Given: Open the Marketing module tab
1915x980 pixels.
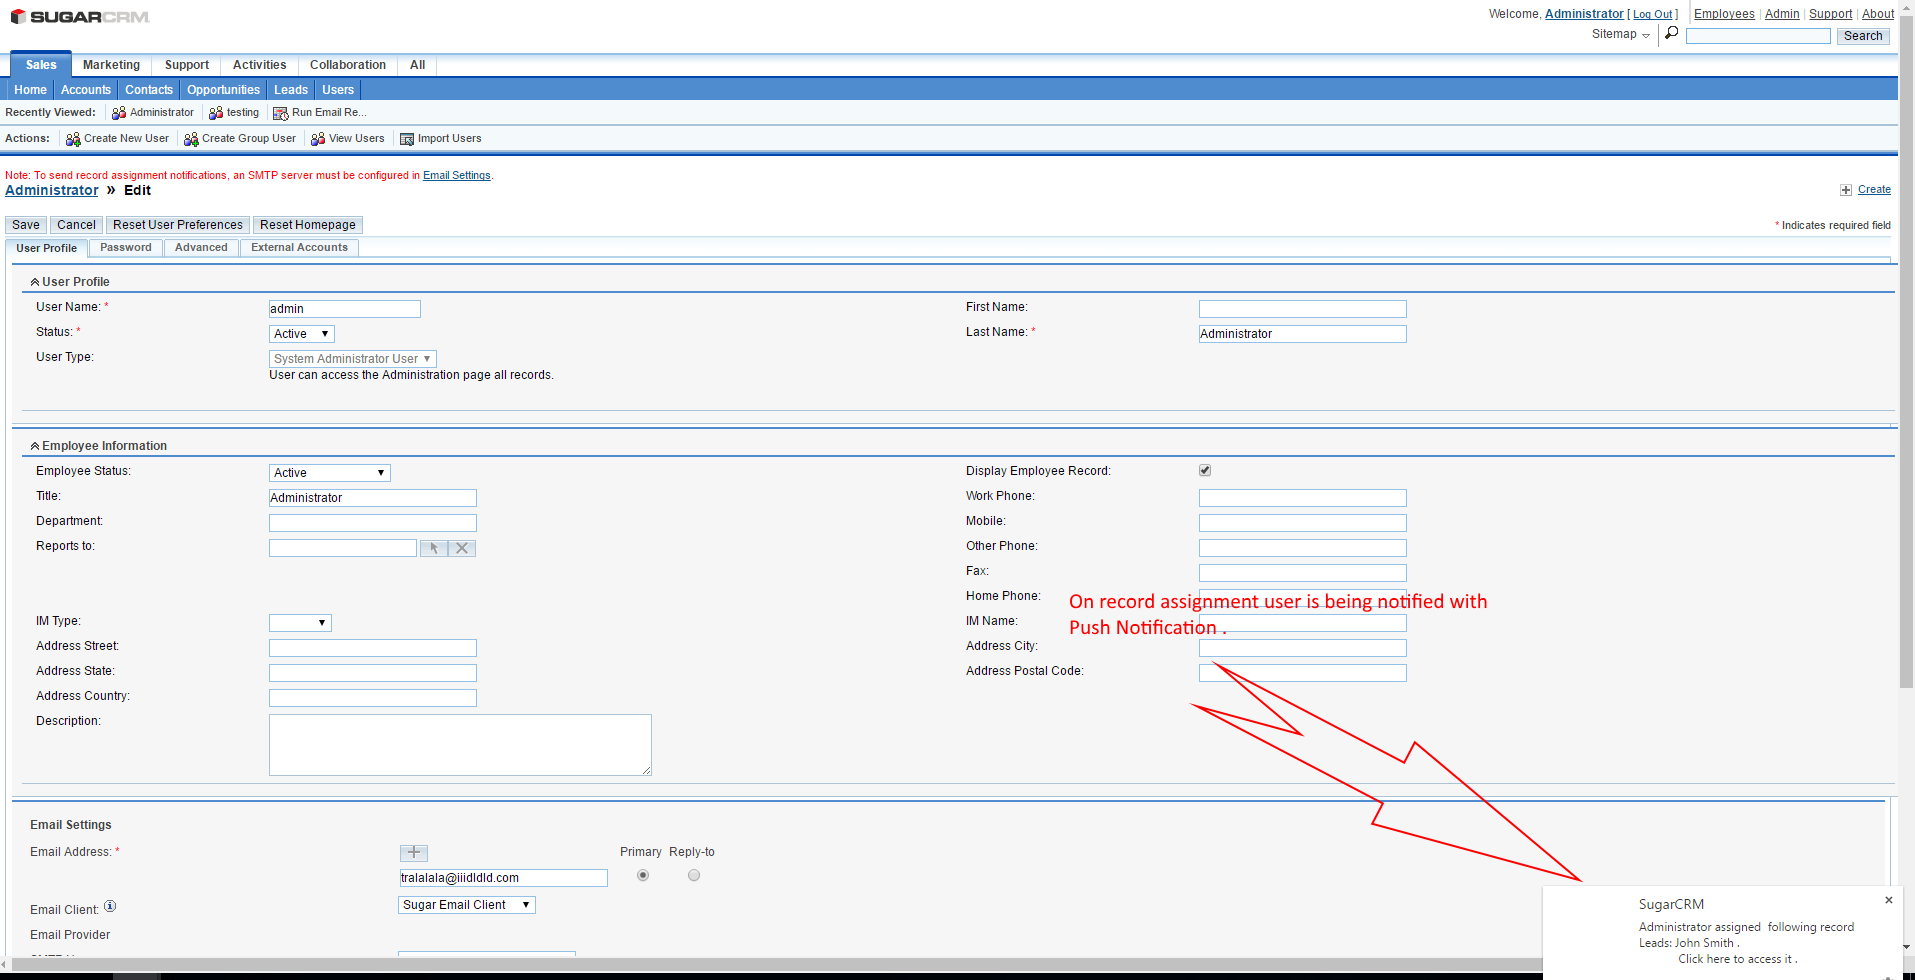Looking at the screenshot, I should (111, 65).
